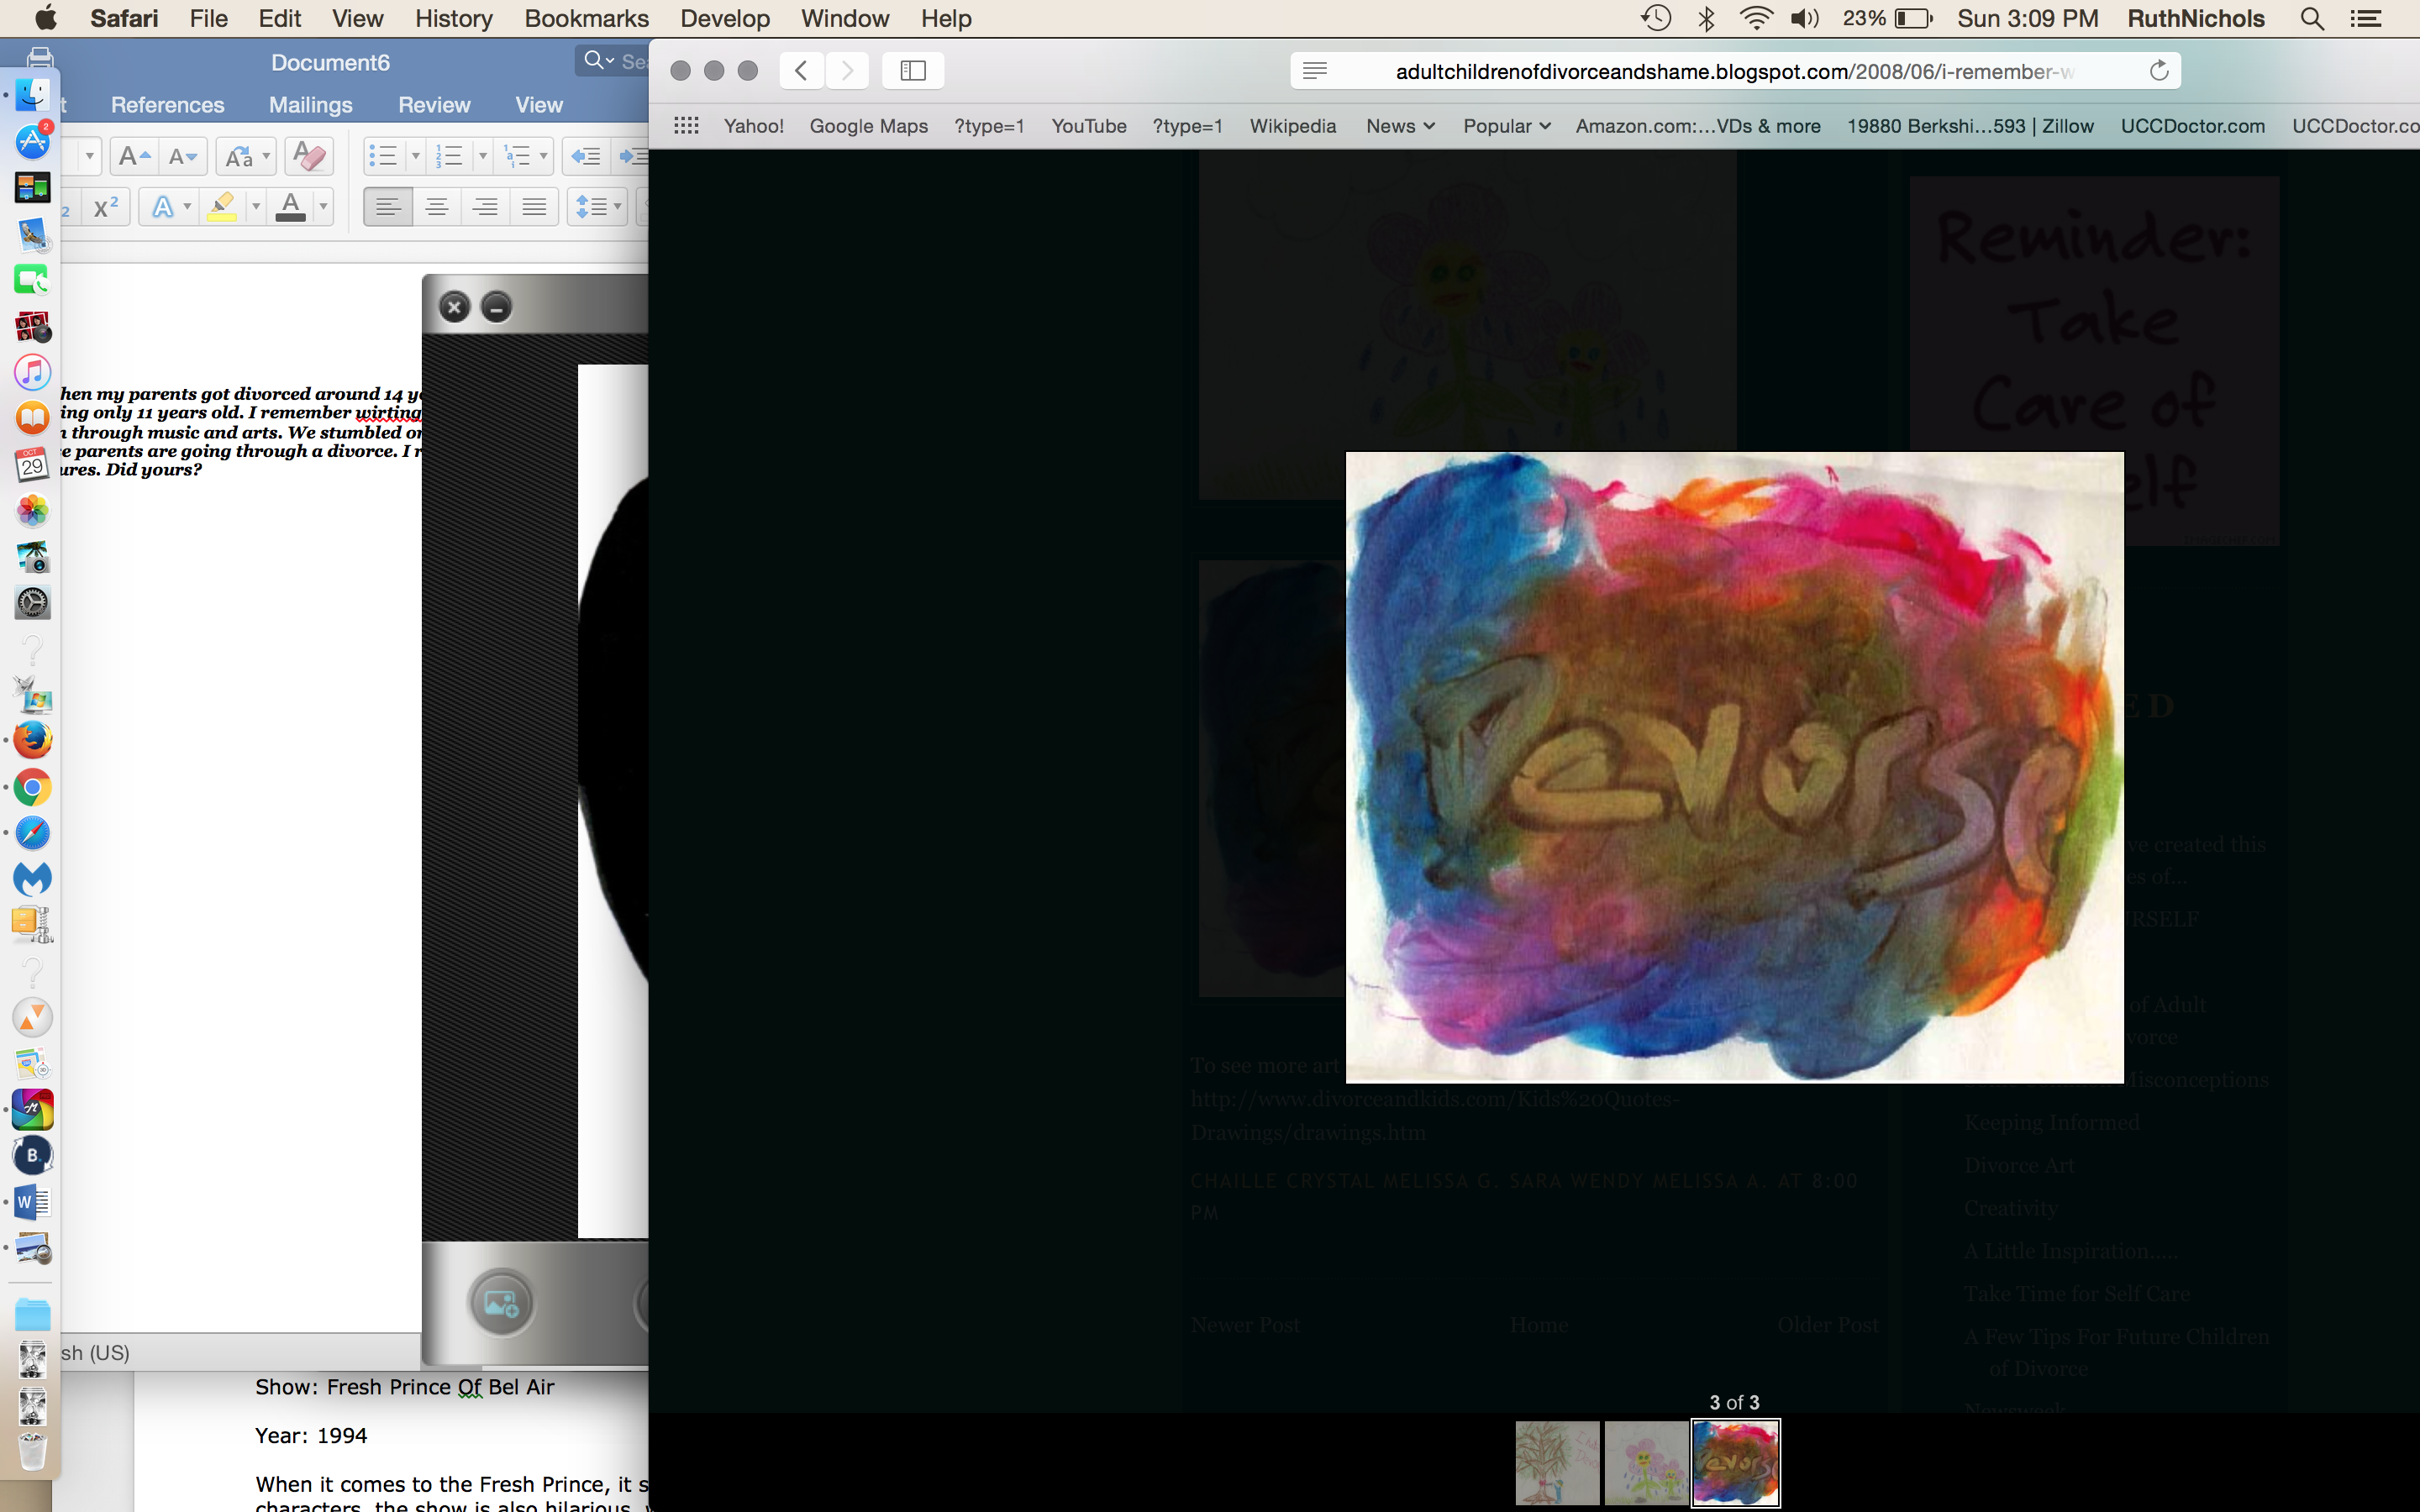Click the add picture icon in media panel
Image resolution: width=2420 pixels, height=1512 pixels.
point(501,1303)
